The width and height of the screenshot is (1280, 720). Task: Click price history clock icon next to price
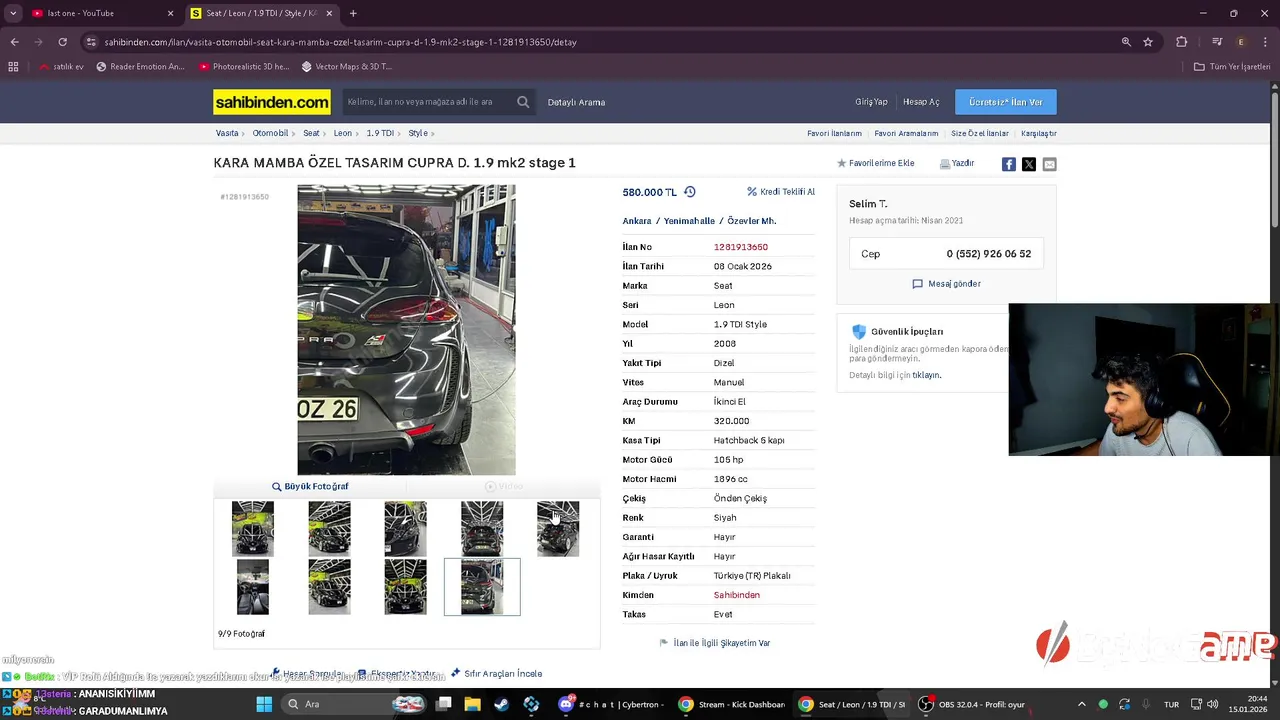click(x=689, y=192)
